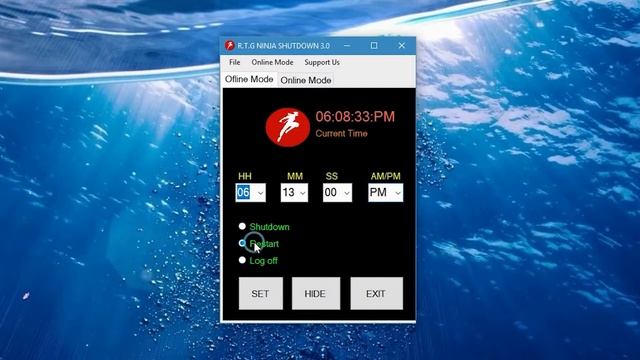
Task: Switch to the Offline Mode tab
Action: click(249, 79)
